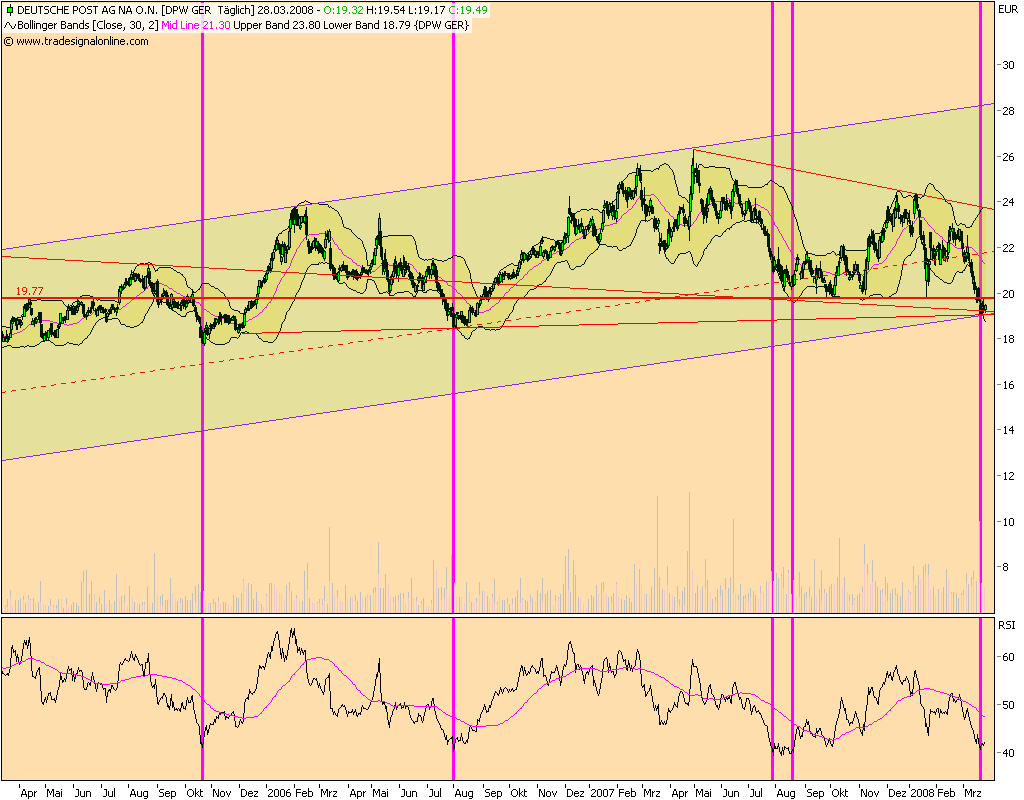Screen dimensions: 1024x800
Task: Select the leftmost magenta vertical line near Okt
Action: (204, 400)
